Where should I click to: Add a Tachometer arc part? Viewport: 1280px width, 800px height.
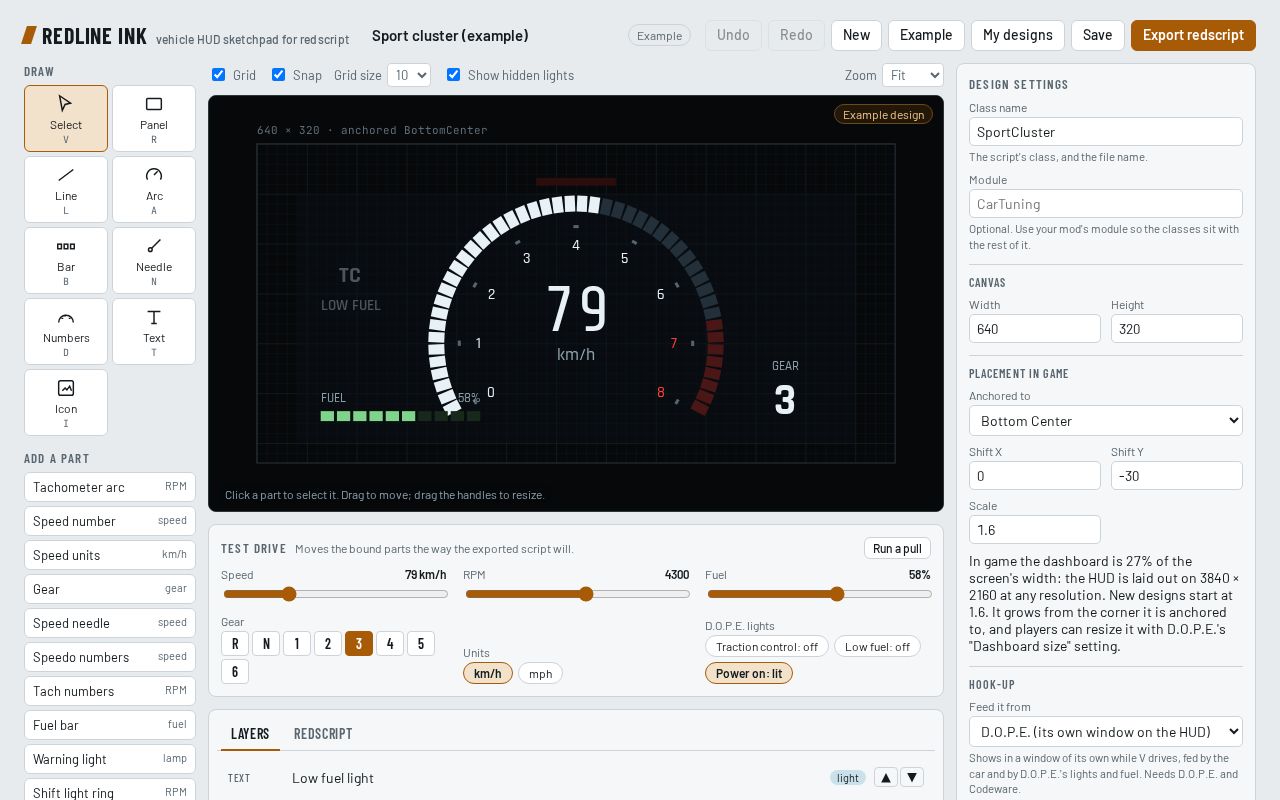coord(110,487)
